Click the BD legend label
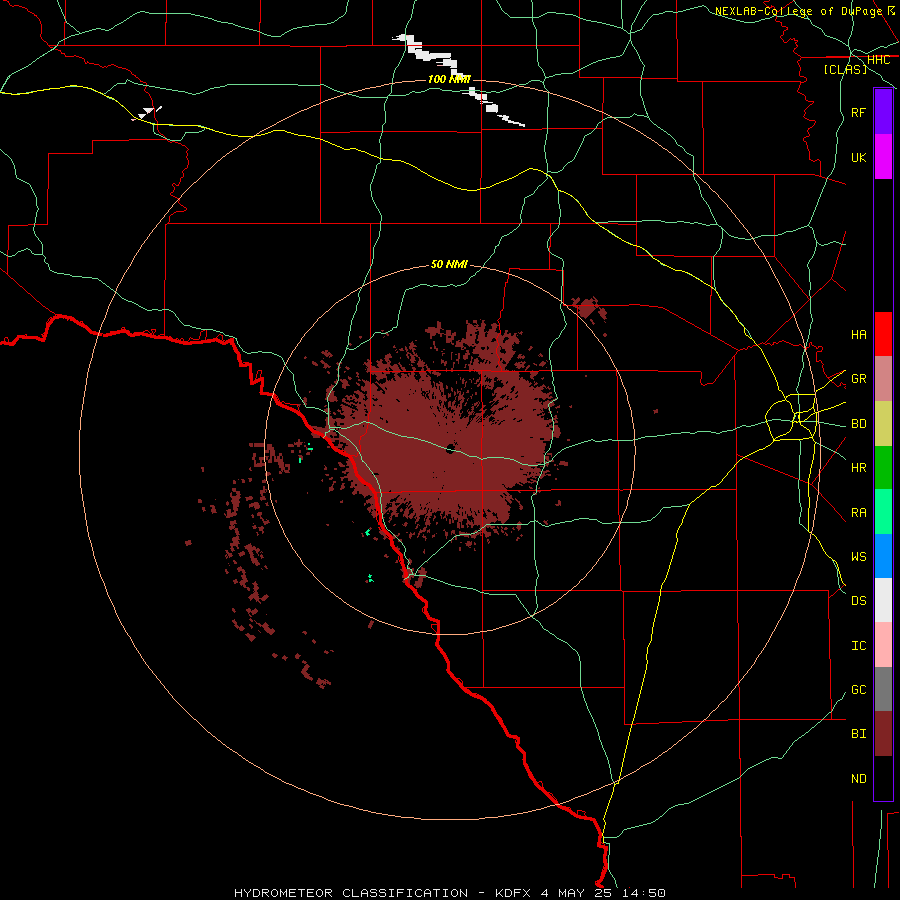This screenshot has height=900, width=900. point(858,424)
